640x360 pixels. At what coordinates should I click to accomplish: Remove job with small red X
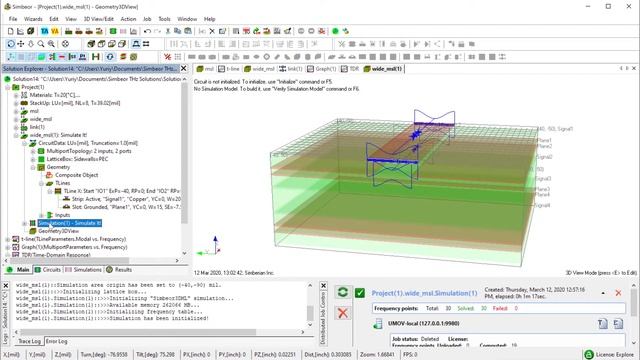pos(618,293)
